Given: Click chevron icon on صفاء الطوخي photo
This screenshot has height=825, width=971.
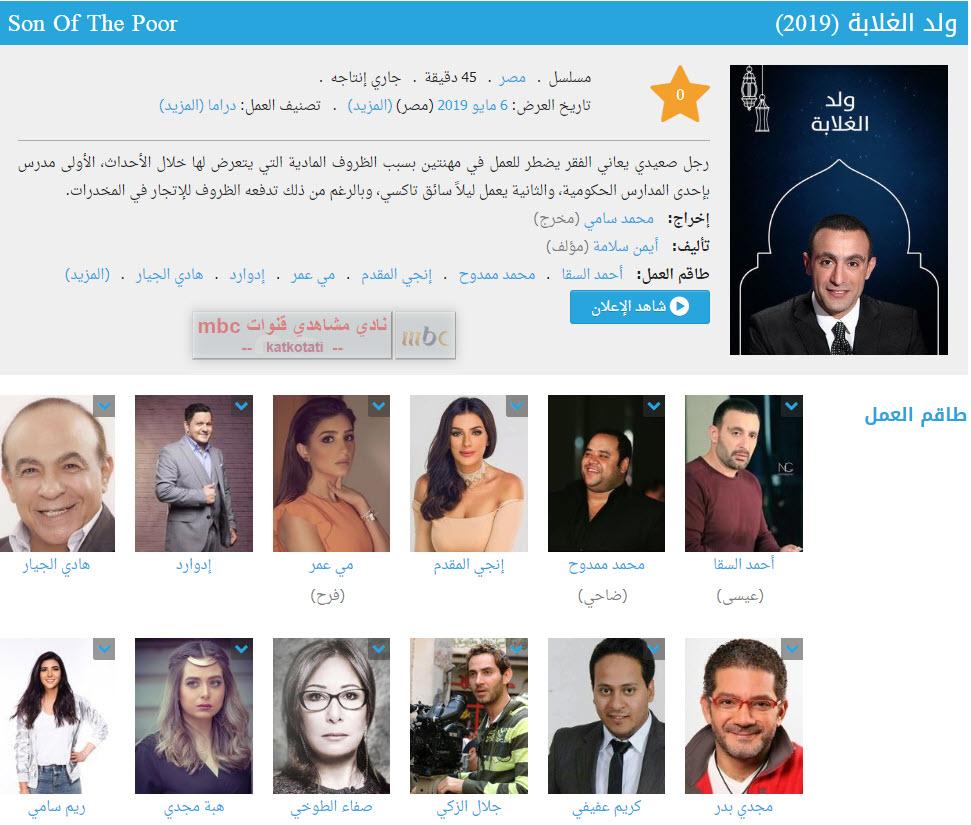Looking at the screenshot, I should [379, 649].
